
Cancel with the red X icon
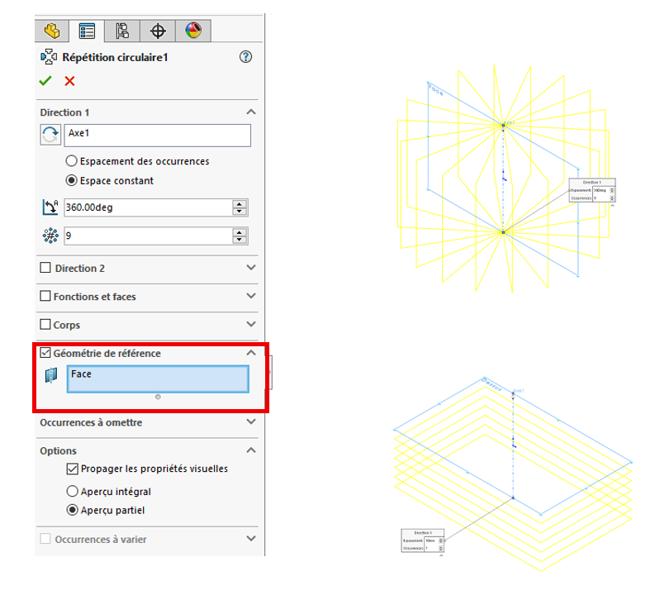[69, 81]
